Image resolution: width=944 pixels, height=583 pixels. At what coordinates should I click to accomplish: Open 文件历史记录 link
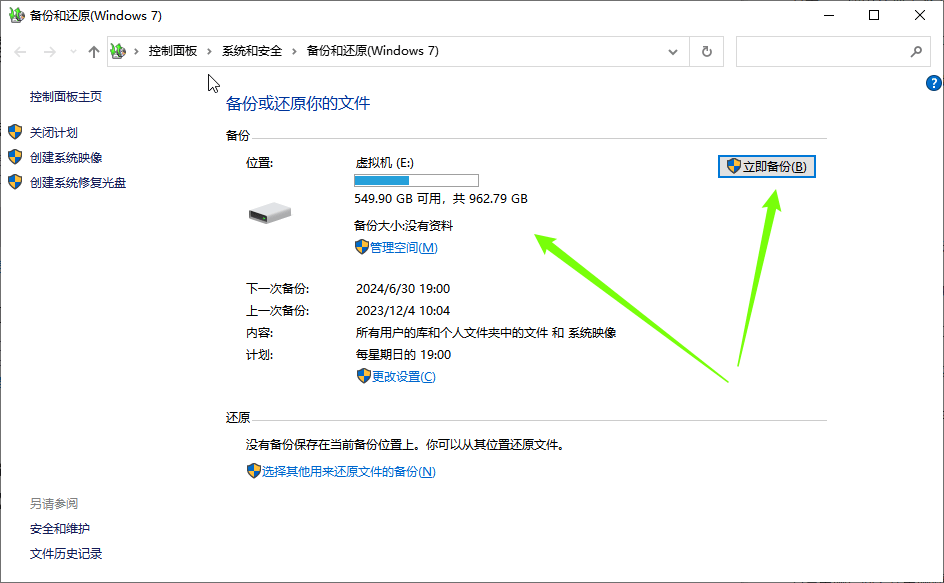point(66,554)
